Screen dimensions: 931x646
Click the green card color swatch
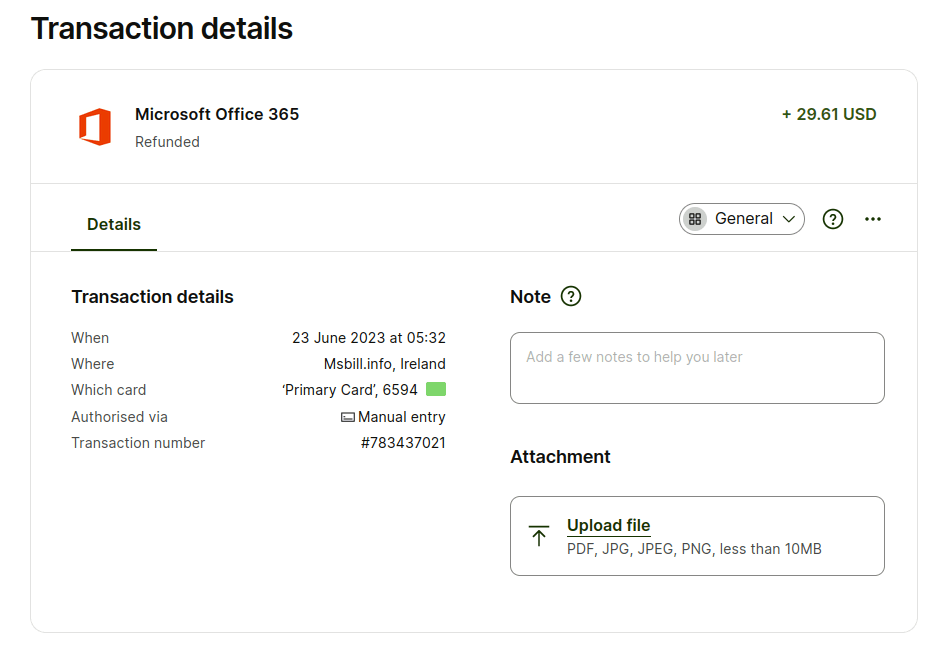(x=436, y=390)
